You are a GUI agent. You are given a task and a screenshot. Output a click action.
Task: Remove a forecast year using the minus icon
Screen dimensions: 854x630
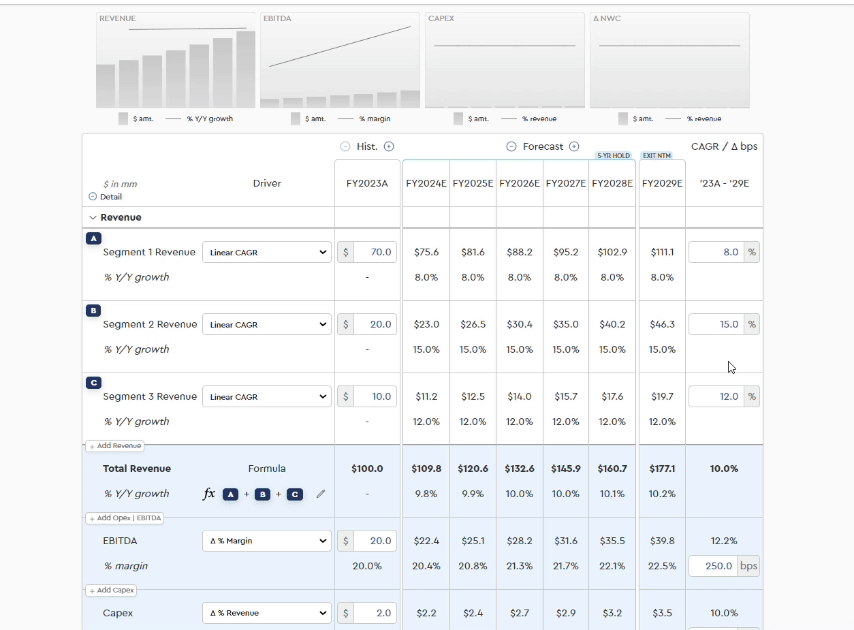point(511,147)
